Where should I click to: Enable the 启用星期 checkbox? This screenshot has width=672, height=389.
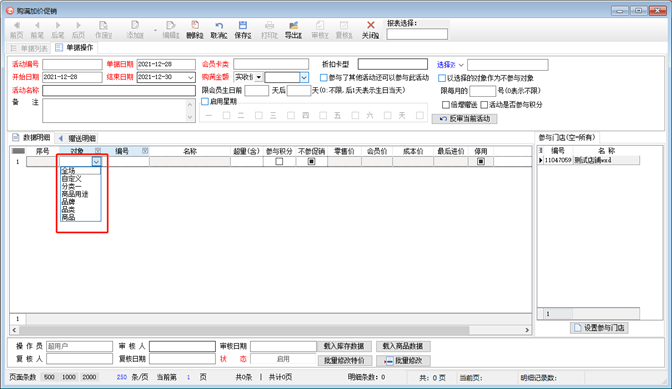click(x=205, y=102)
